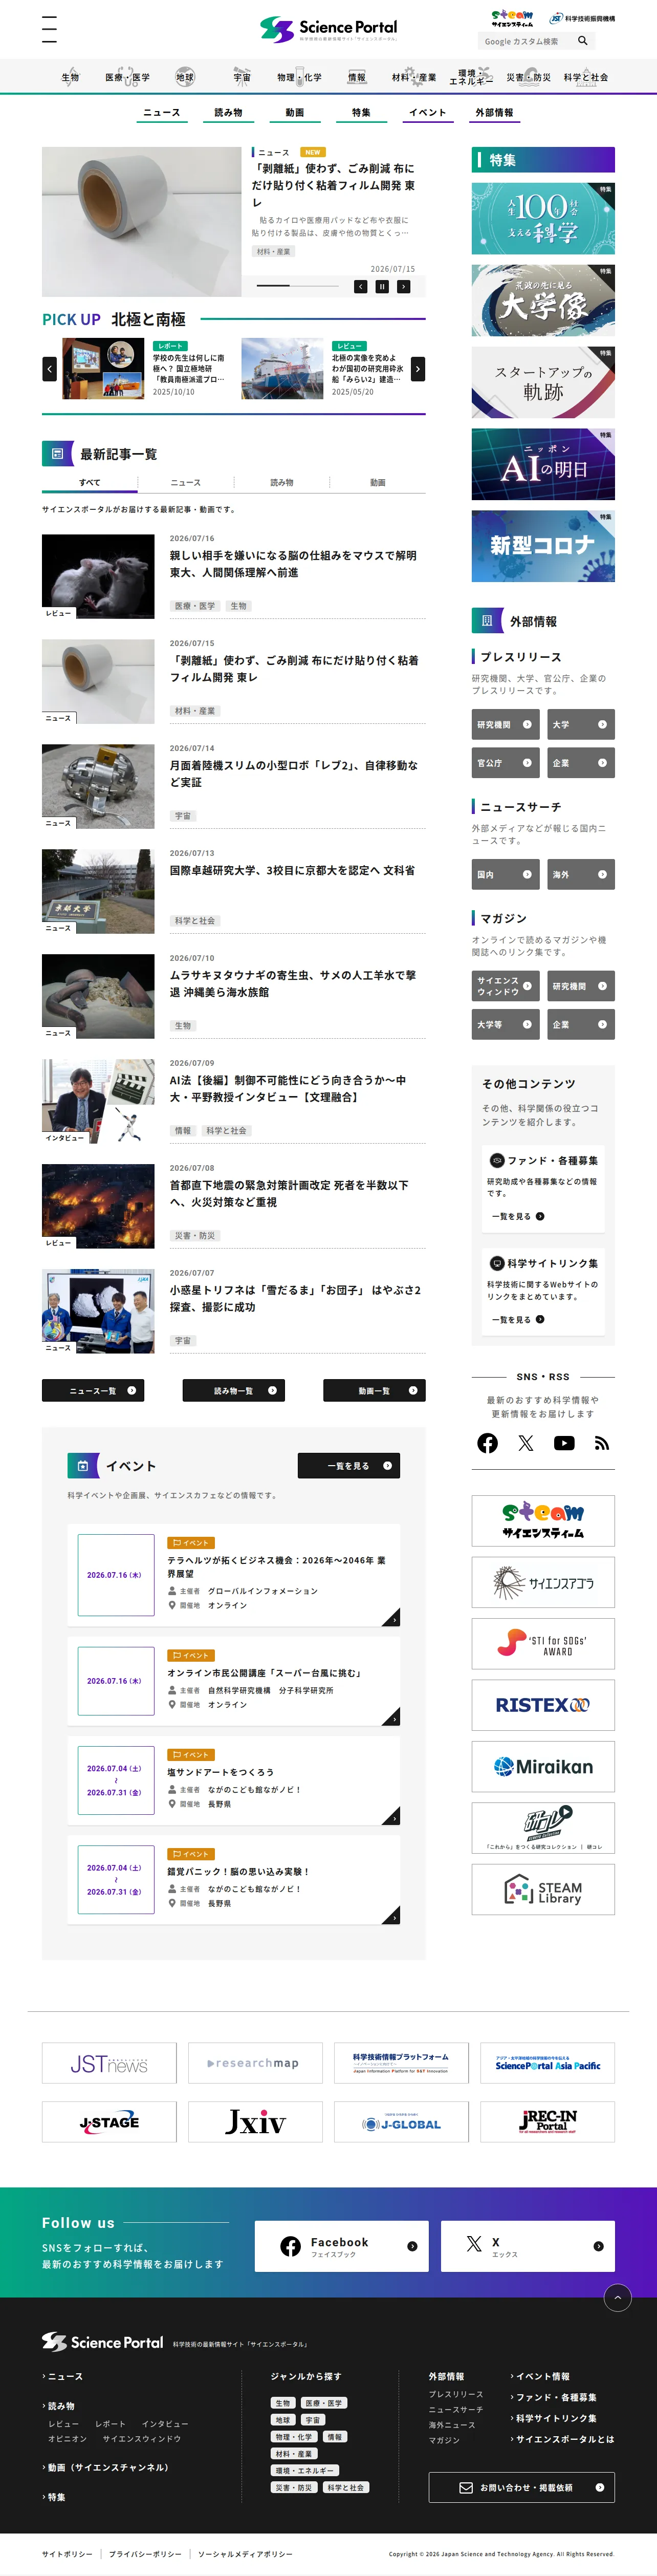Click the 材料・産業 tag under the 剥離紙 article
The height and width of the screenshot is (2576, 657).
coord(195,711)
